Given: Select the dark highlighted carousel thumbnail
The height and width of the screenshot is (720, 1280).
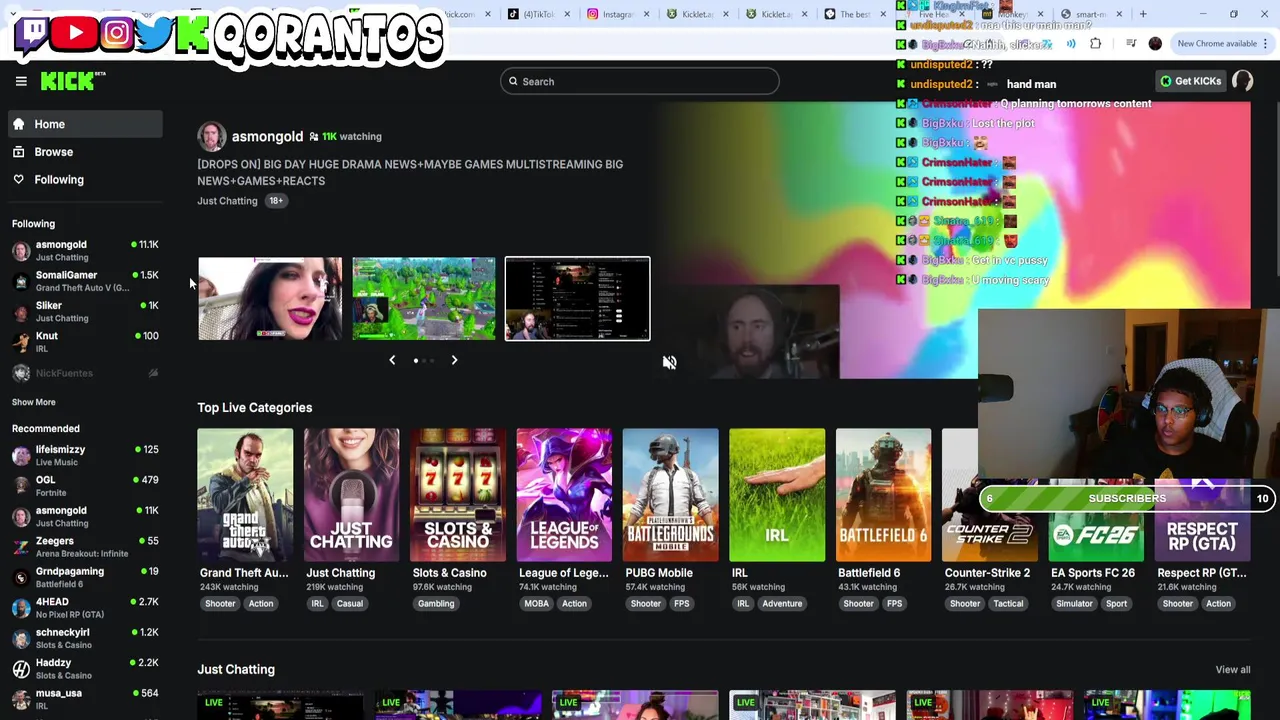Looking at the screenshot, I should click(x=578, y=298).
